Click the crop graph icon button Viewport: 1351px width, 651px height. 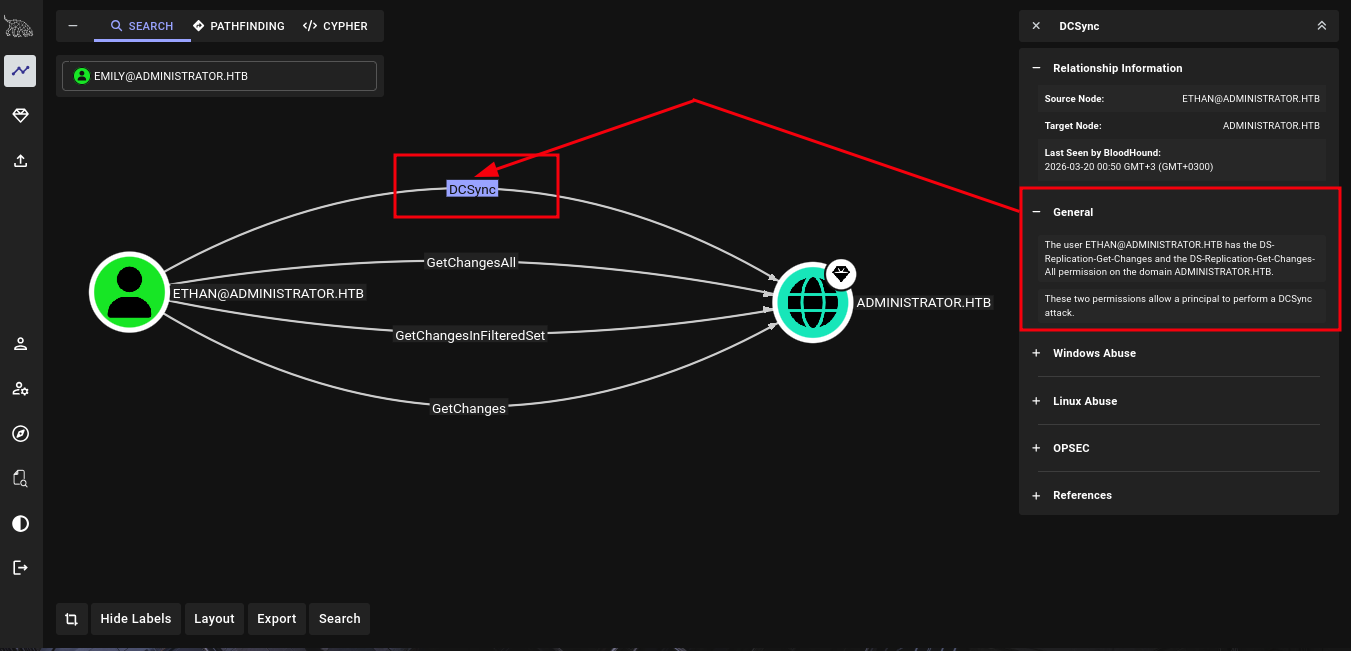point(72,619)
